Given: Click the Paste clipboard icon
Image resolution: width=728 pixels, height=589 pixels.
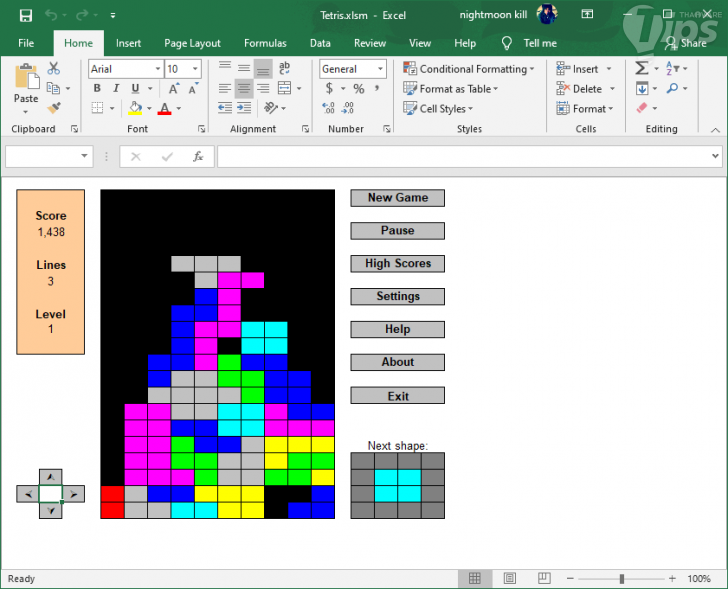Looking at the screenshot, I should pos(26,77).
